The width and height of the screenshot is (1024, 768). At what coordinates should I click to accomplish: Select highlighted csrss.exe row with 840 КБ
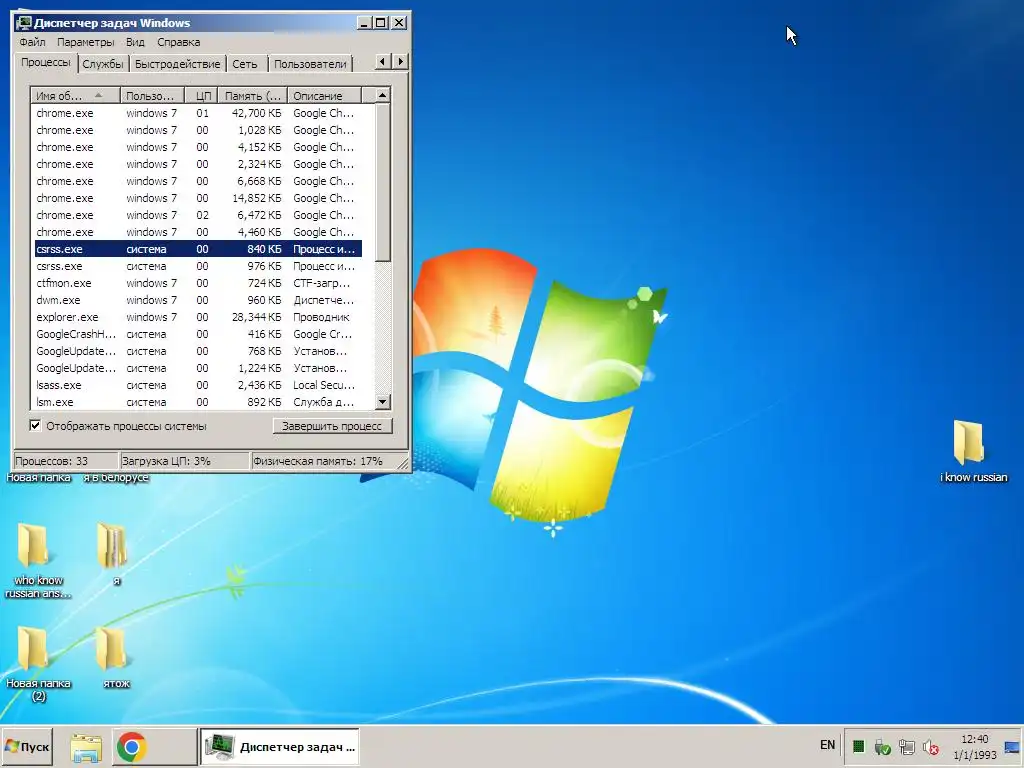click(x=198, y=249)
